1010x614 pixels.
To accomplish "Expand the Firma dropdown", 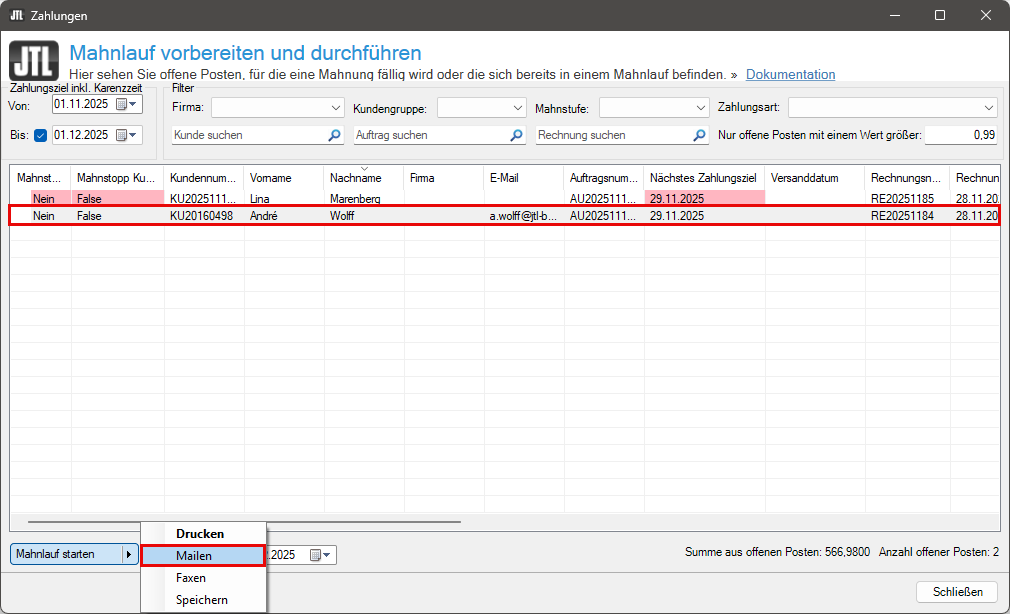I will [336, 107].
